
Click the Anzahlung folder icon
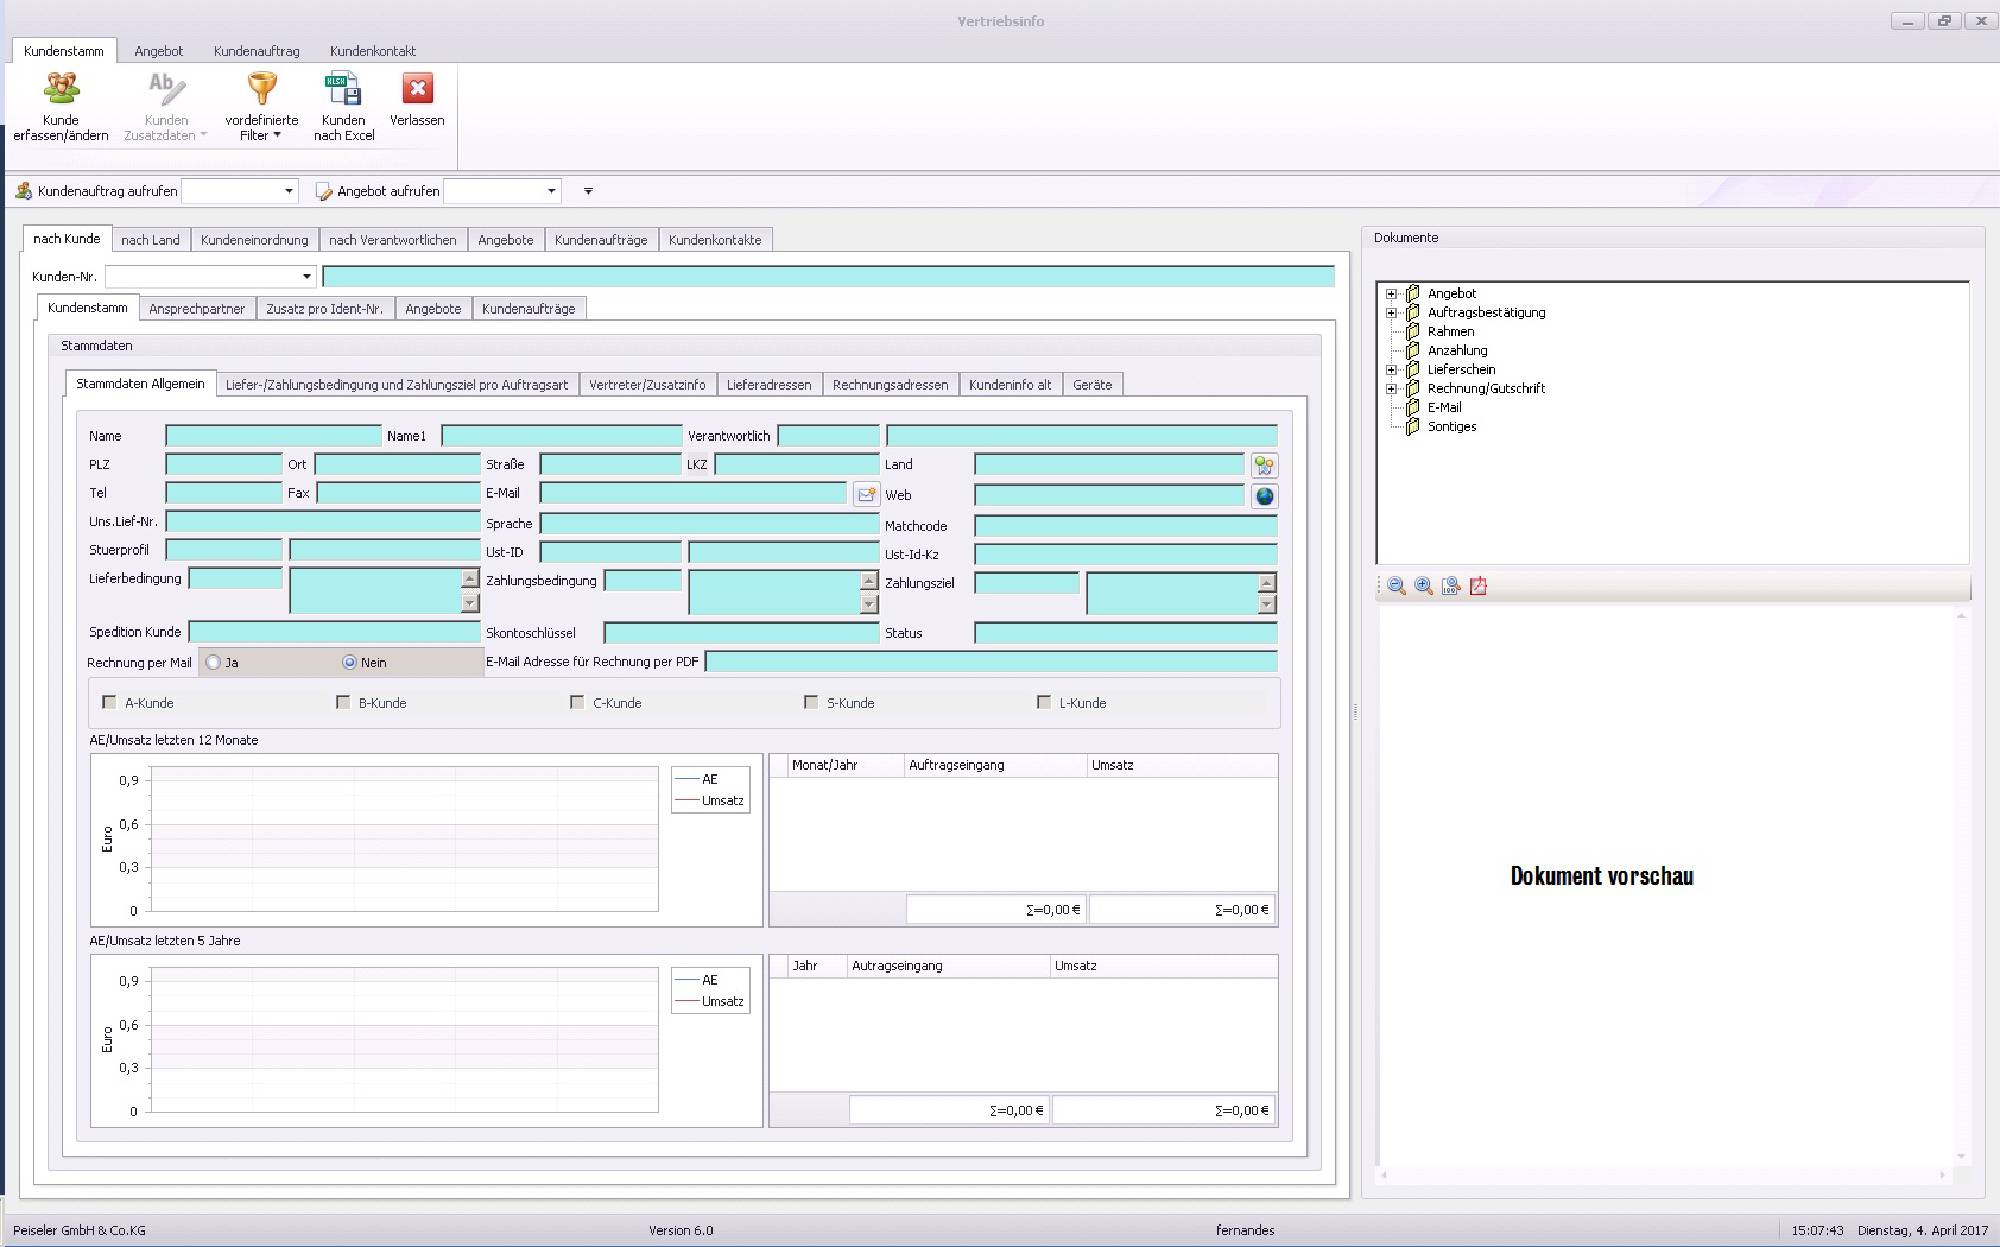(1413, 350)
